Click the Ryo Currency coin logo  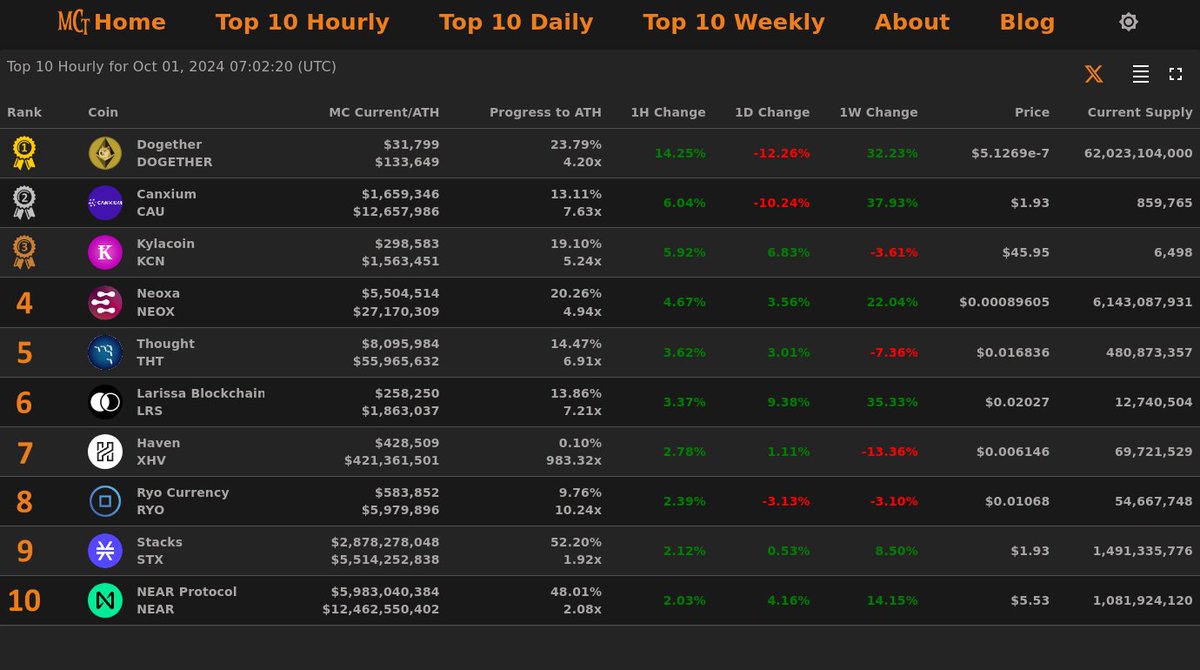(105, 501)
